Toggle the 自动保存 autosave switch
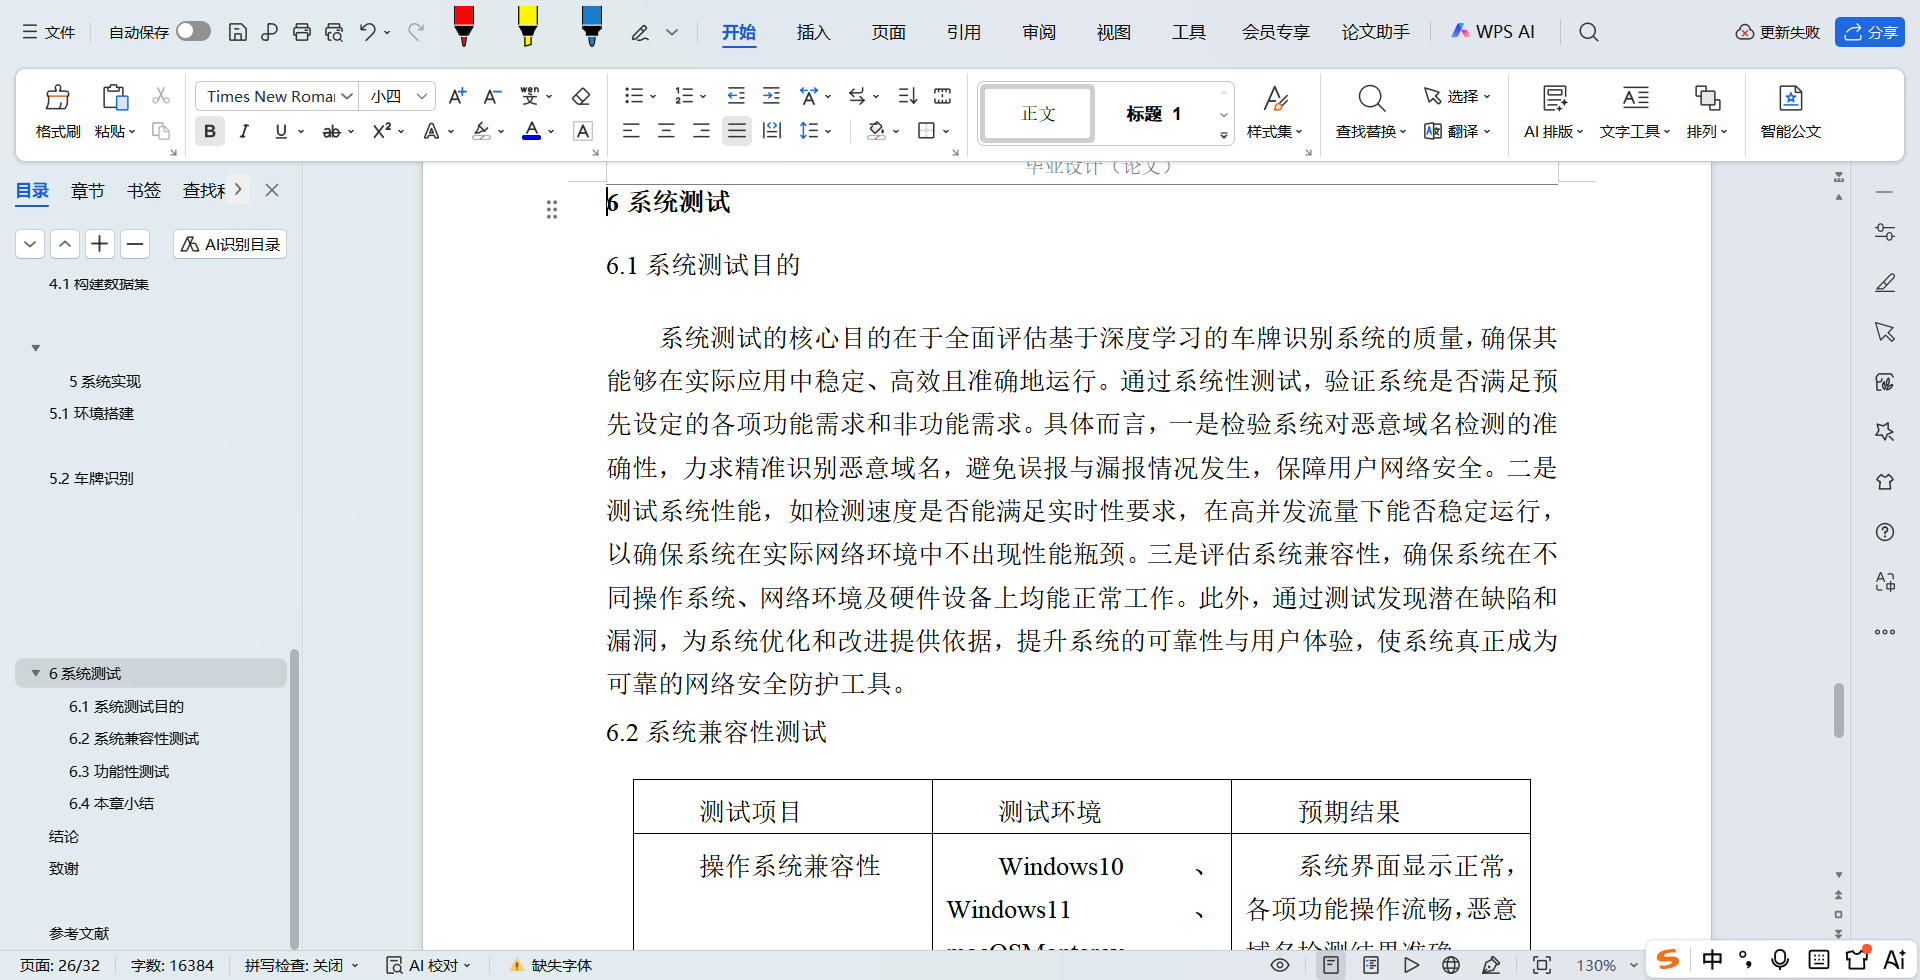The height and width of the screenshot is (980, 1920). [193, 32]
